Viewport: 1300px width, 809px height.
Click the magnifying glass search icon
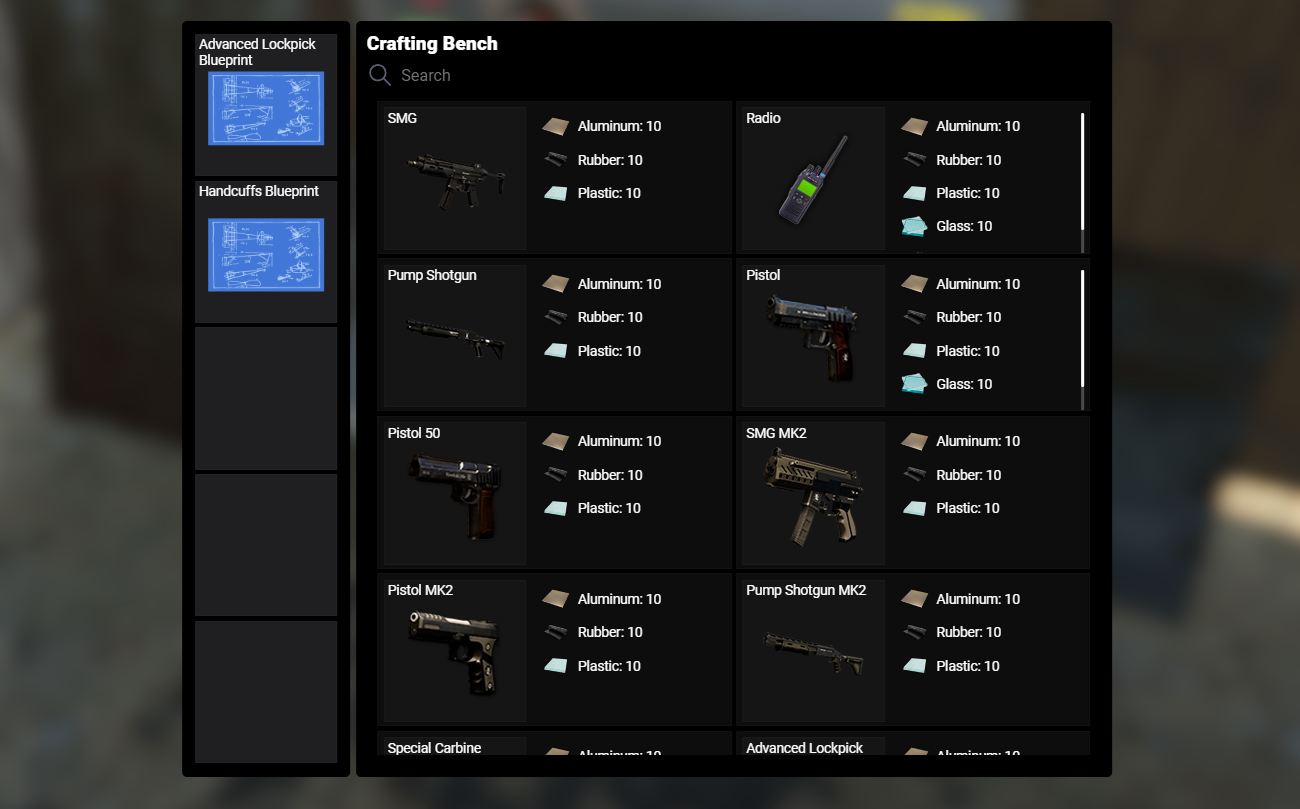pyautogui.click(x=380, y=75)
